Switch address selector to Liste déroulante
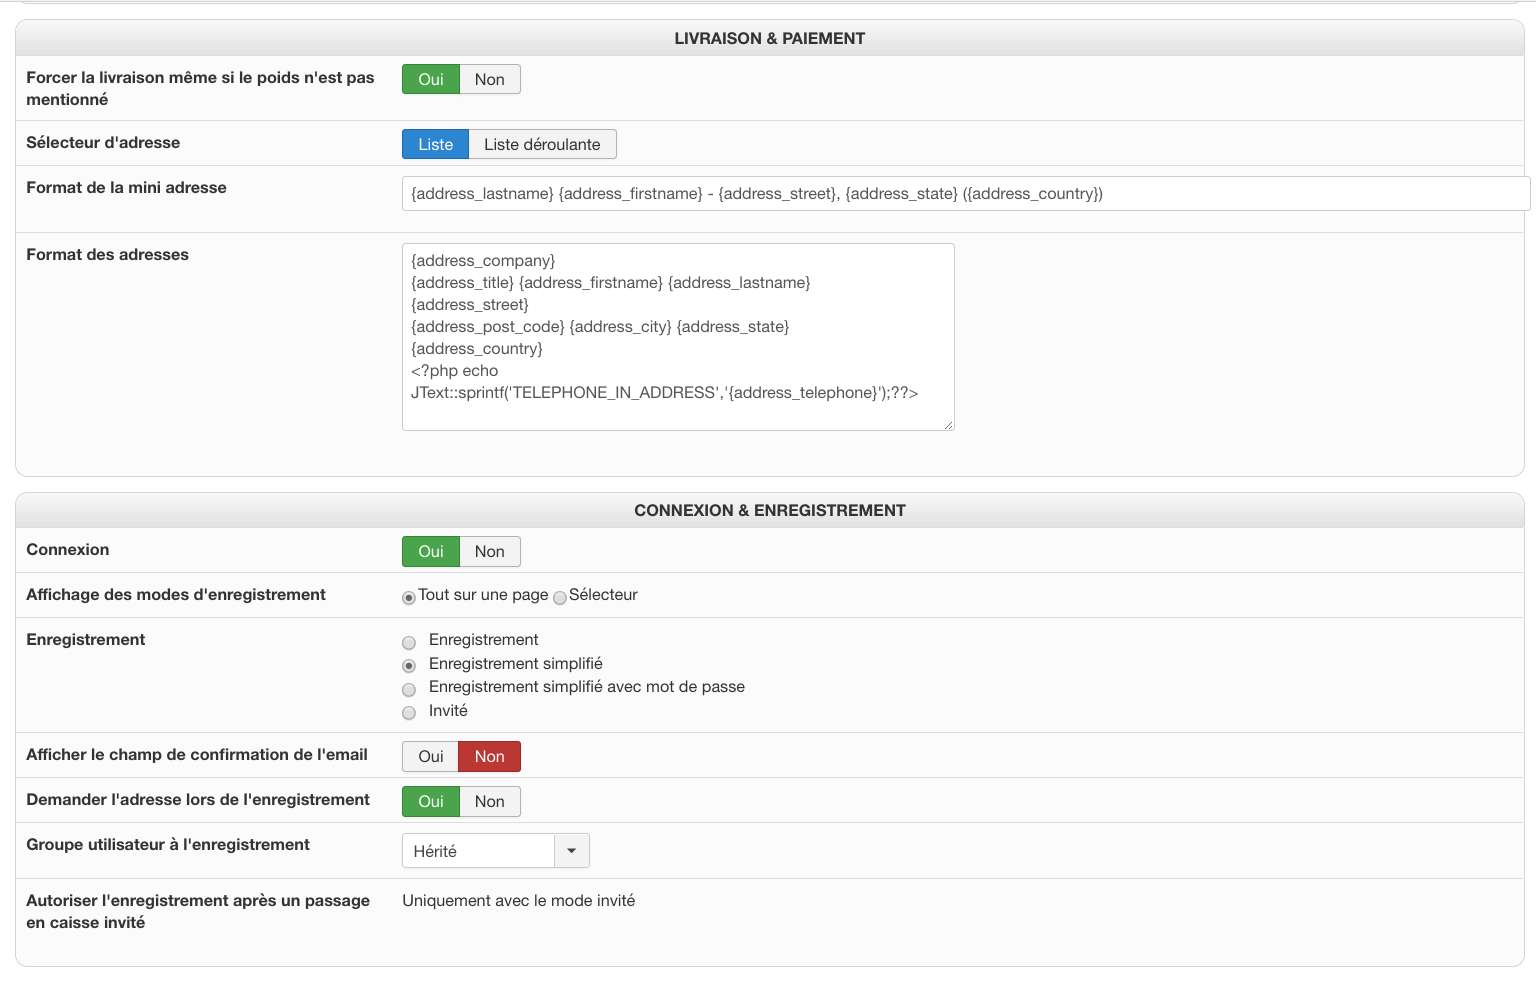The image size is (1536, 987). point(542,145)
